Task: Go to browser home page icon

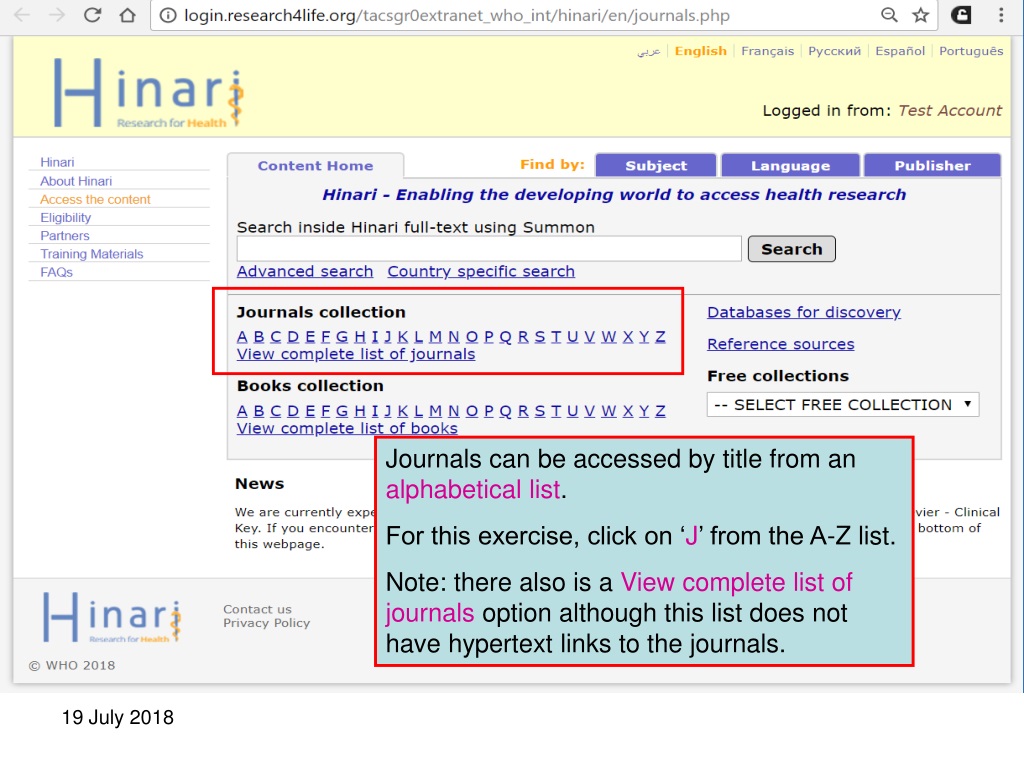Action: [127, 15]
